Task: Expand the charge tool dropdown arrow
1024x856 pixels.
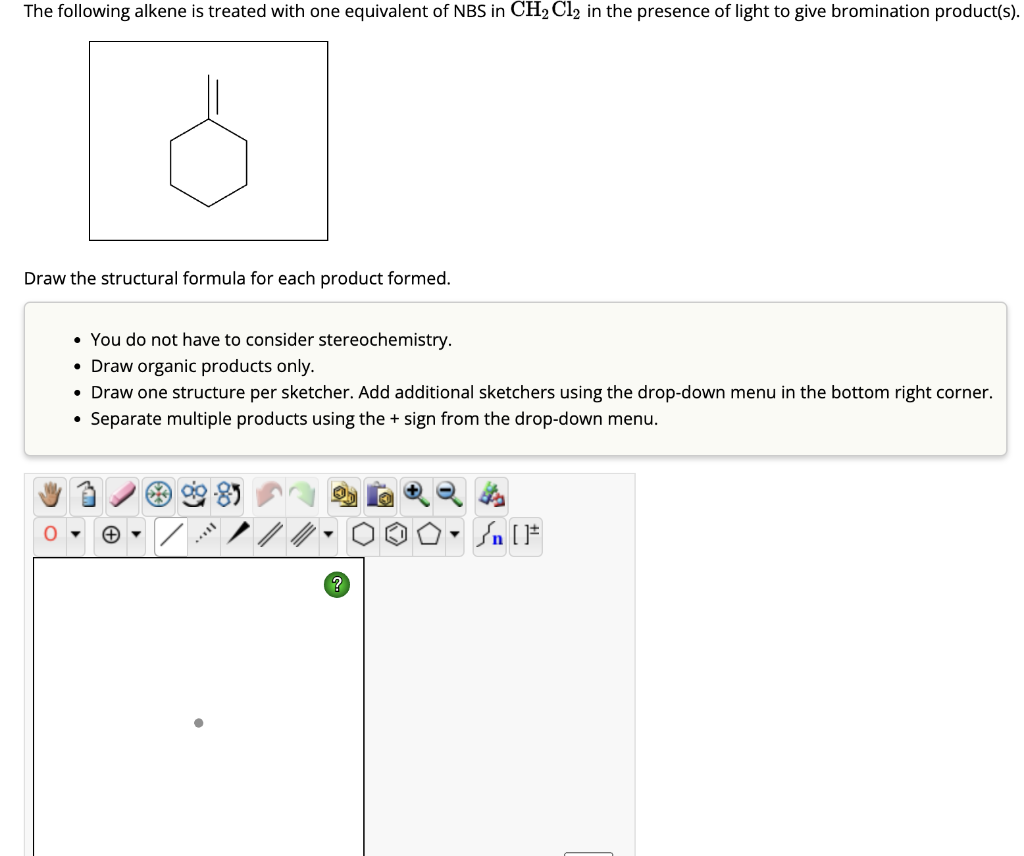Action: tap(136, 535)
